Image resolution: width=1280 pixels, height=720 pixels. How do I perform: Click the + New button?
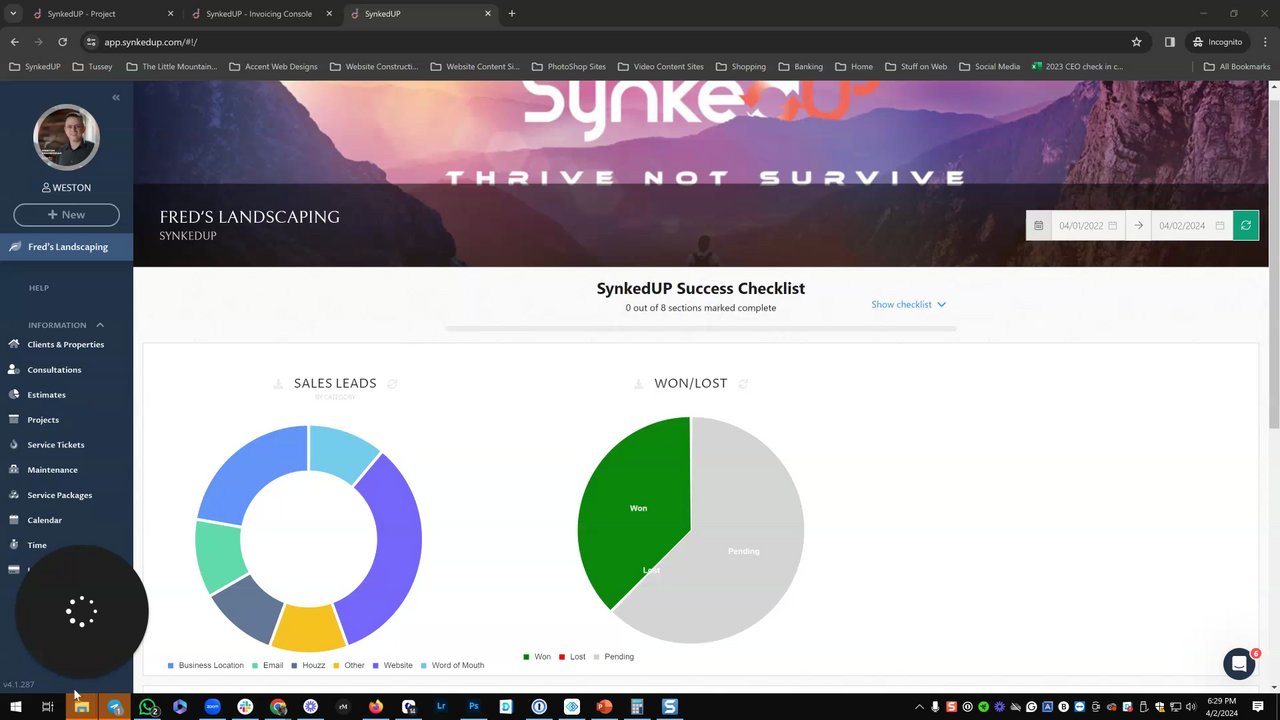pyautogui.click(x=66, y=215)
